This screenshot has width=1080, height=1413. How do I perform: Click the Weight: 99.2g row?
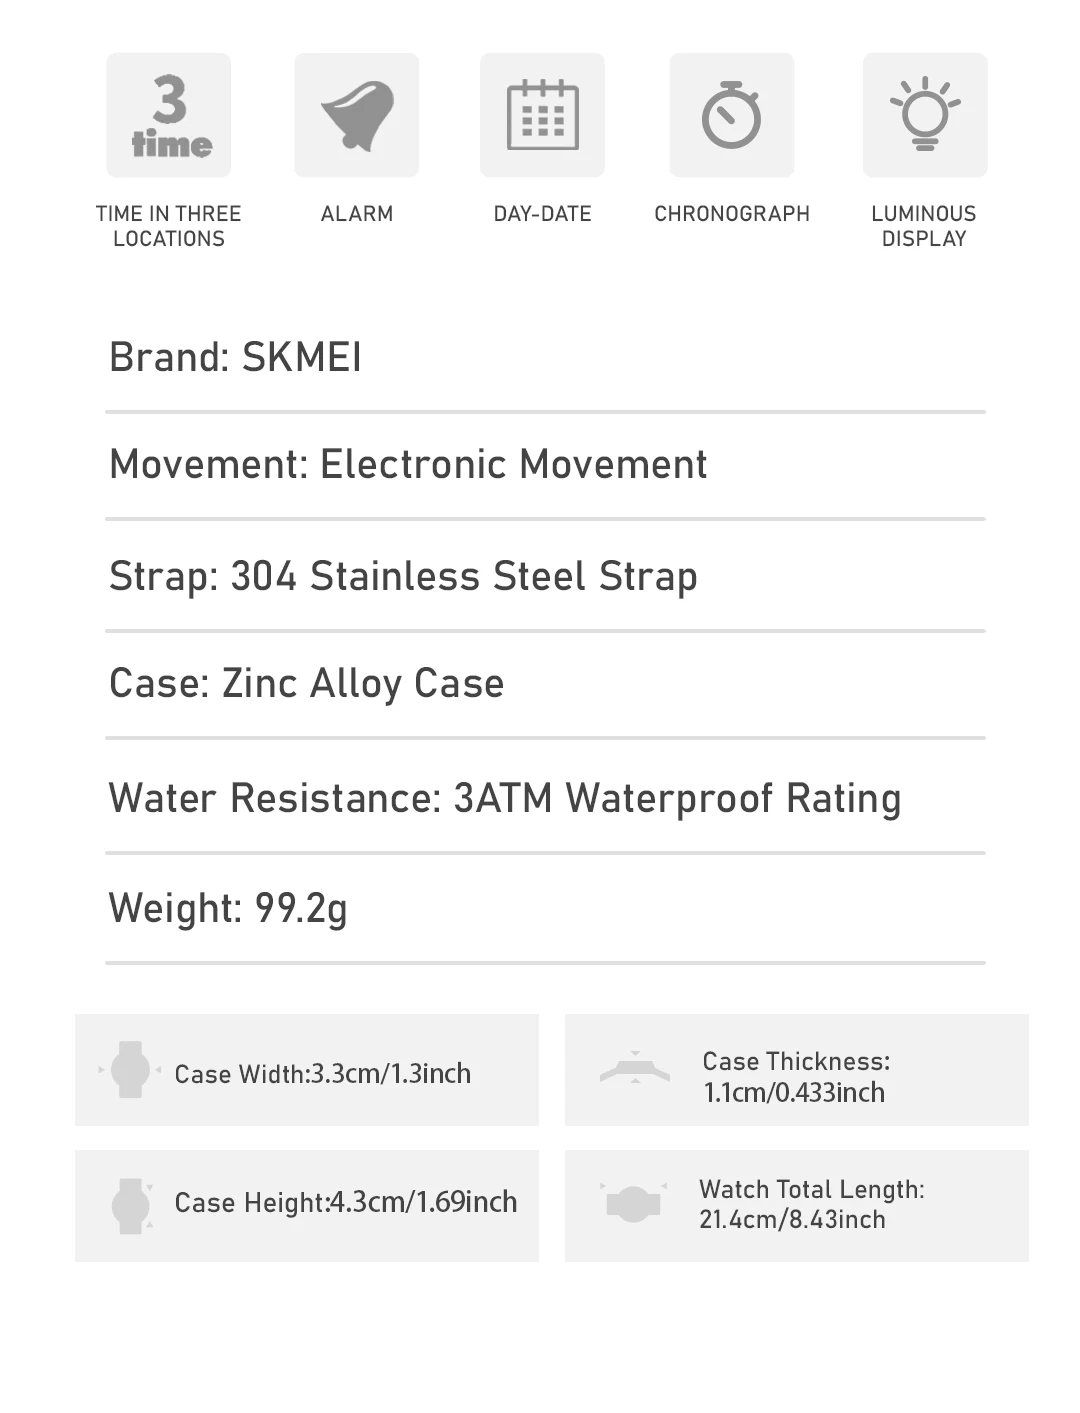[x=545, y=909]
